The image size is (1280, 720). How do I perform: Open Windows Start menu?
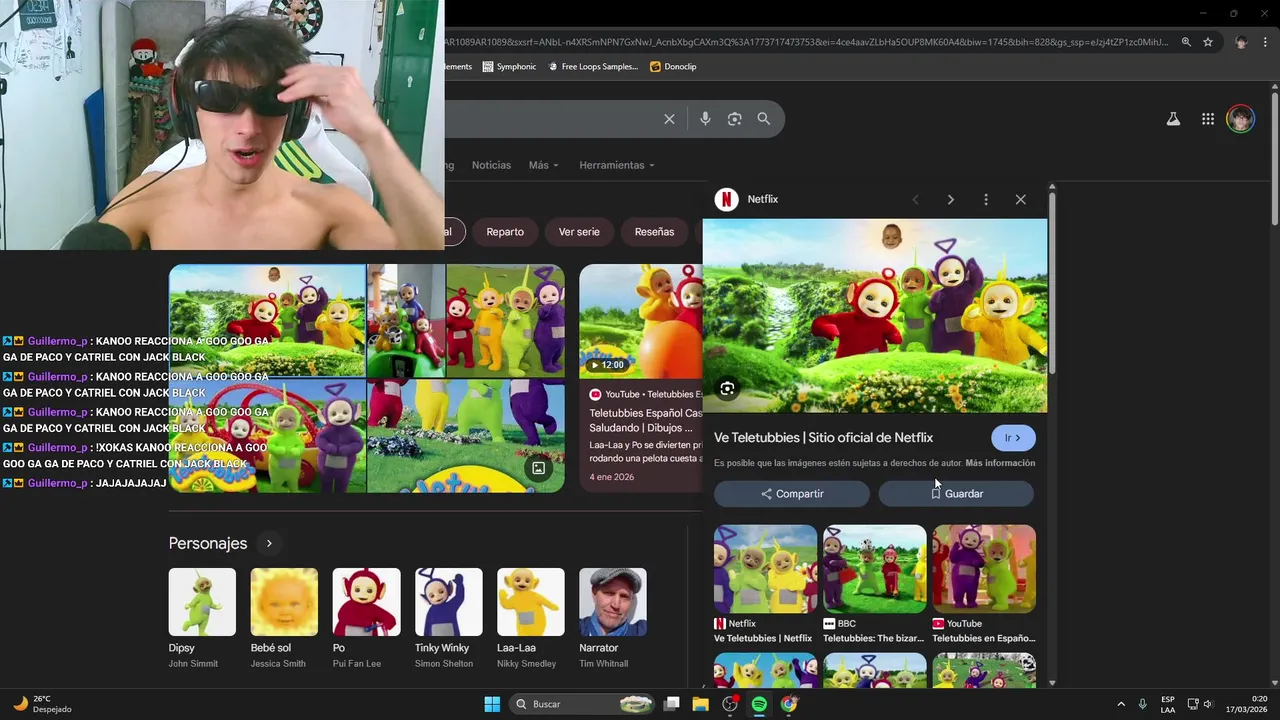(492, 704)
